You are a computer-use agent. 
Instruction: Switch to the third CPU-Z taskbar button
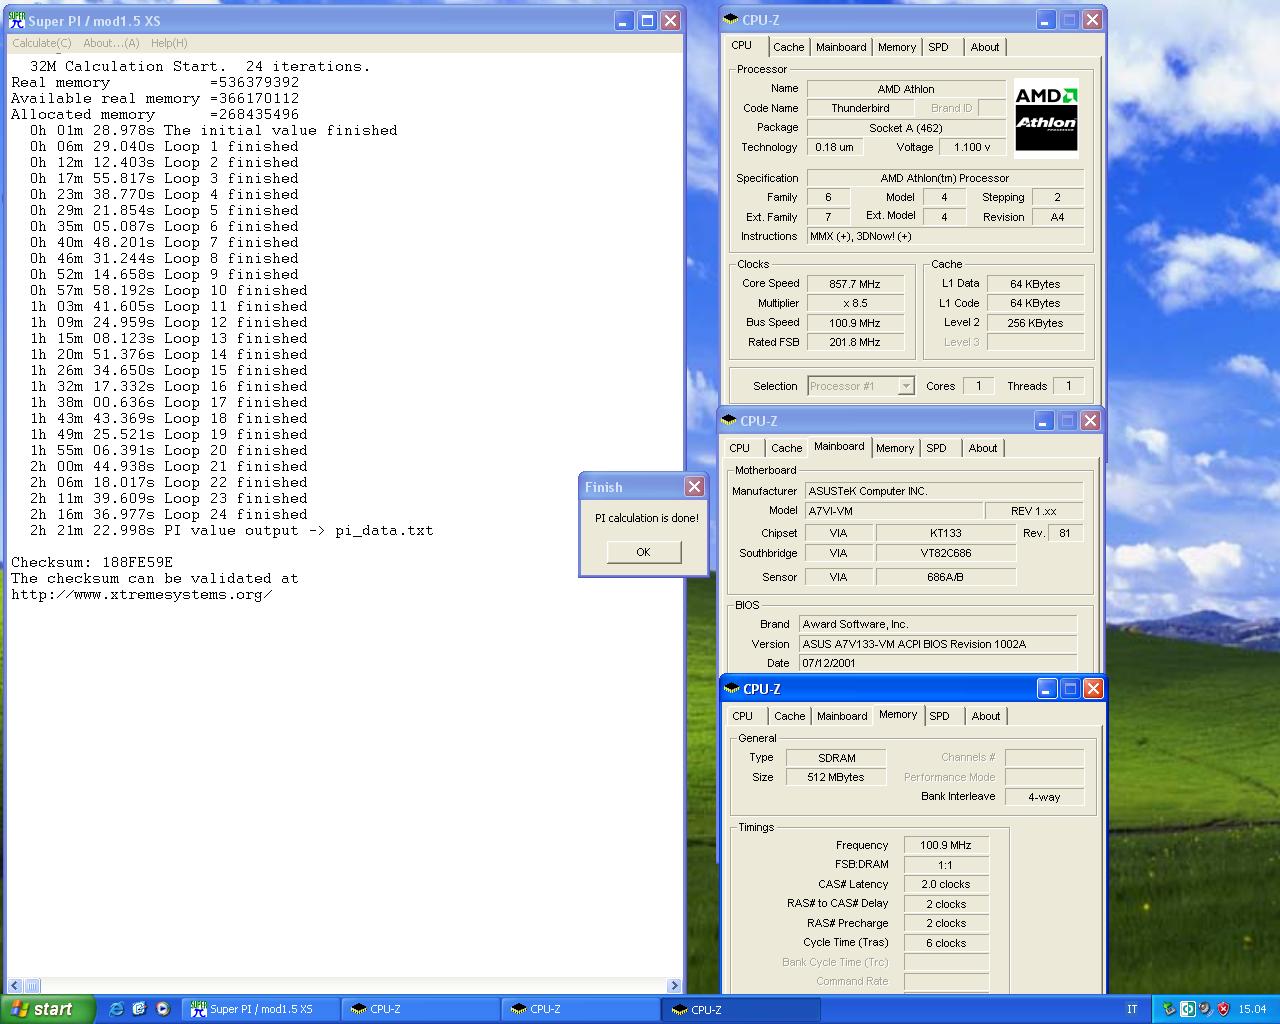[x=740, y=1009]
